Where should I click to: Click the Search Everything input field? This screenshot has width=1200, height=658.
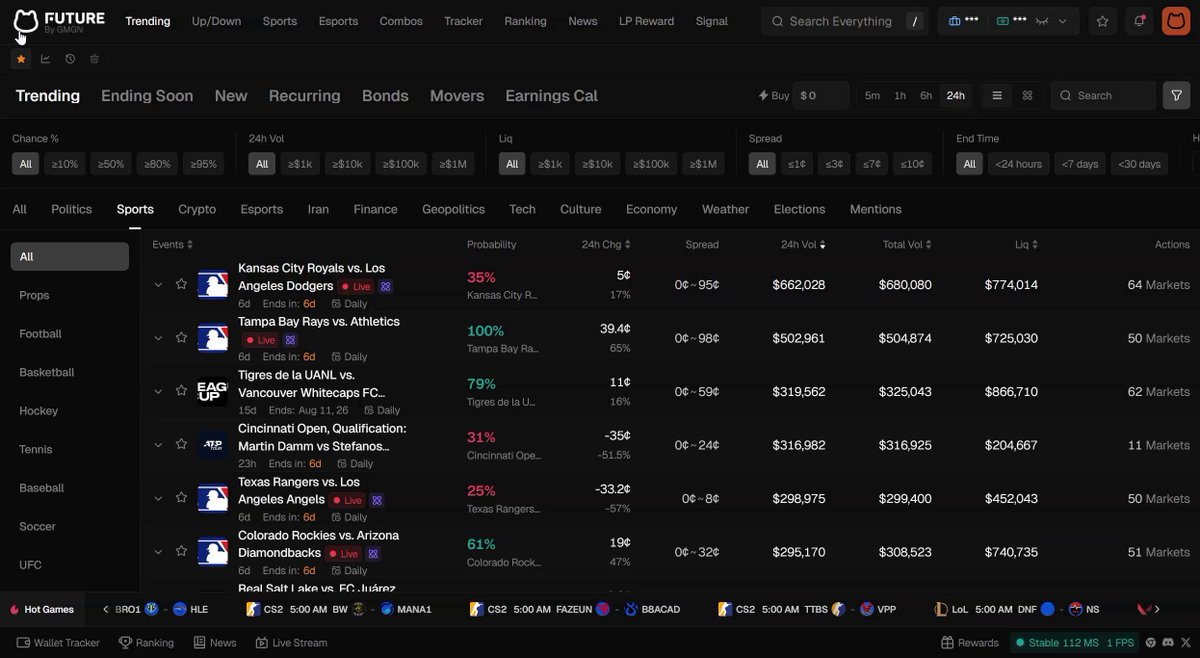coord(844,21)
